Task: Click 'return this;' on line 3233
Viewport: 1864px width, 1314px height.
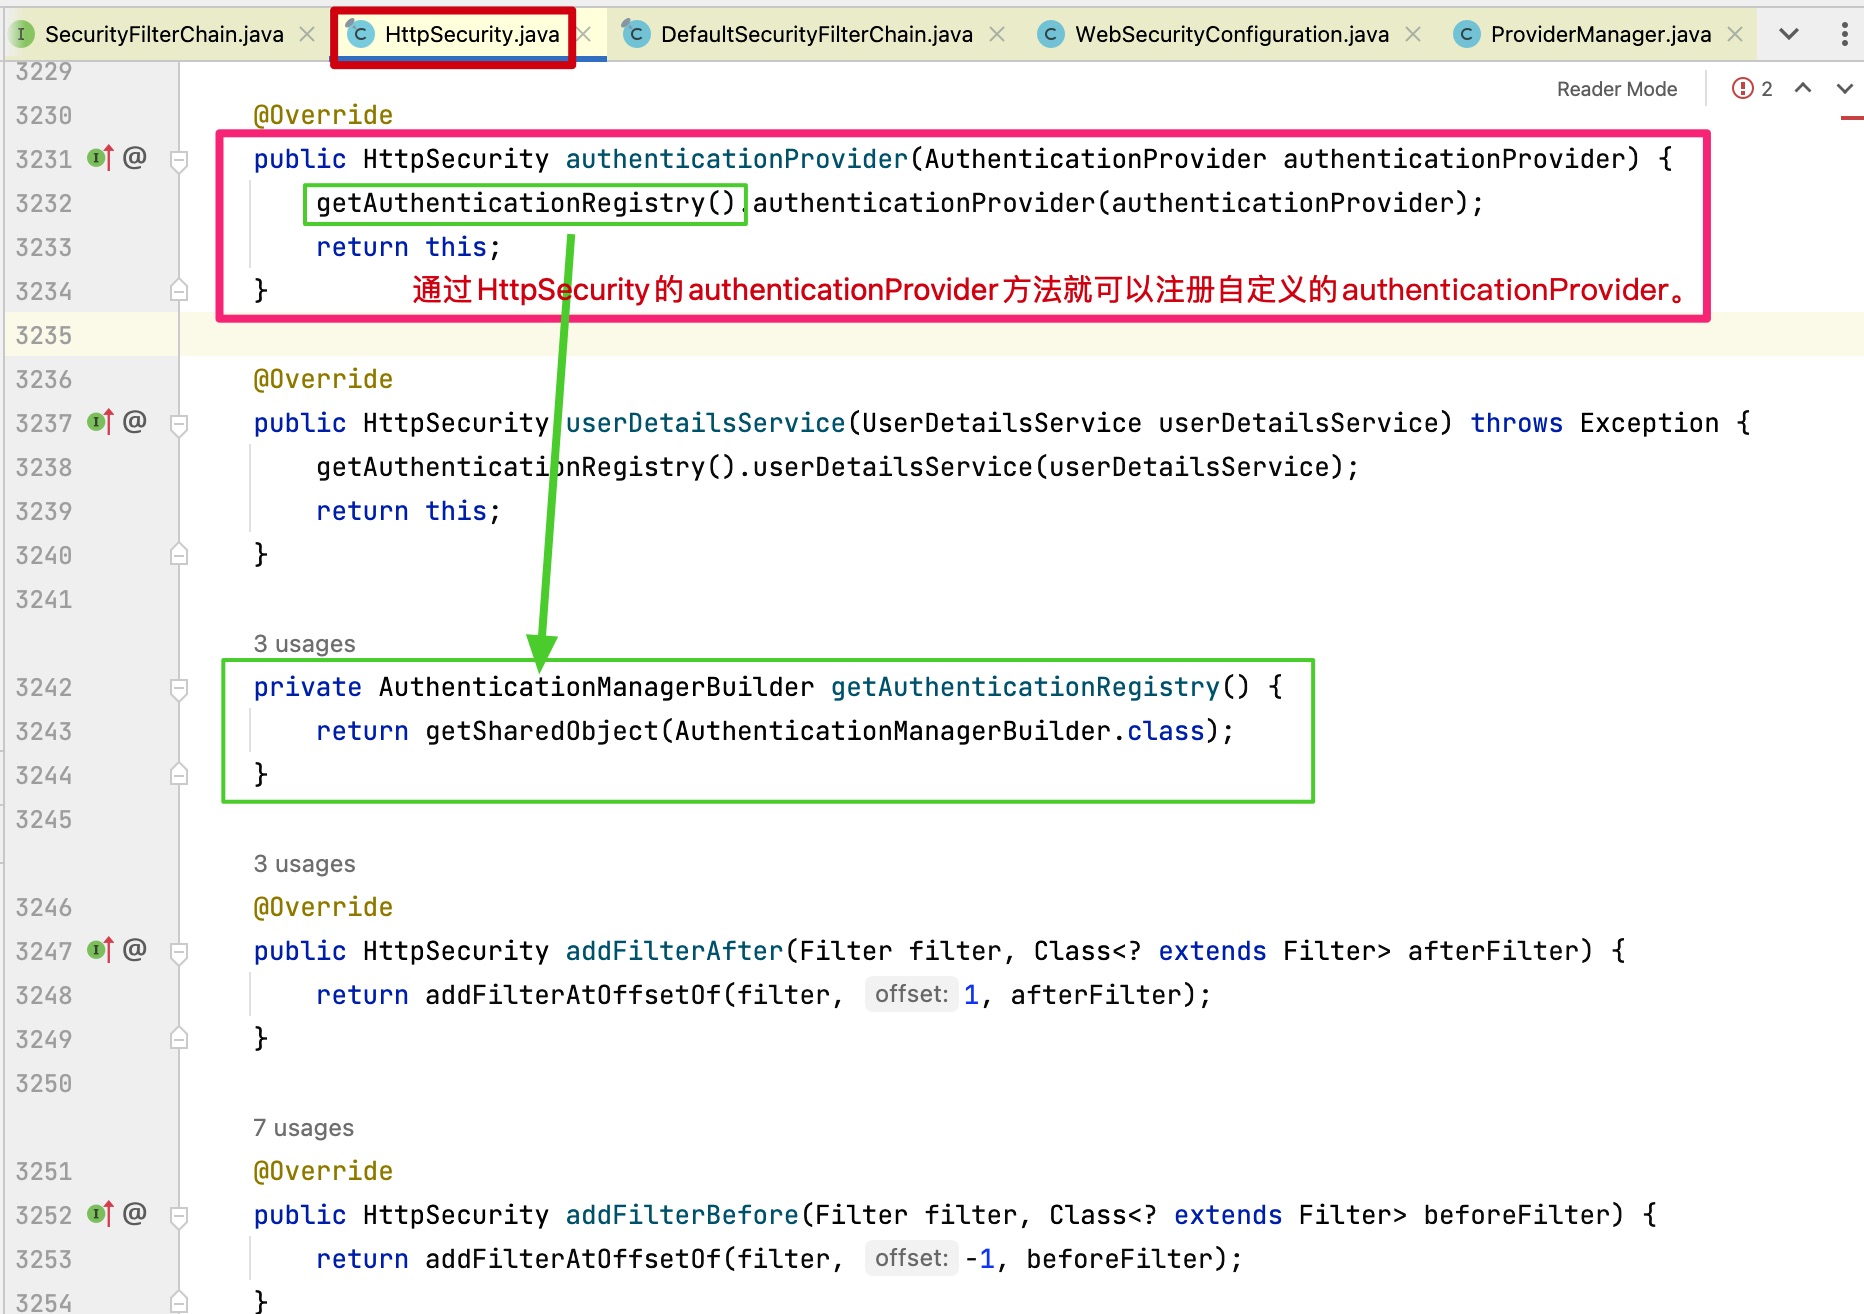Action: pyautogui.click(x=408, y=247)
